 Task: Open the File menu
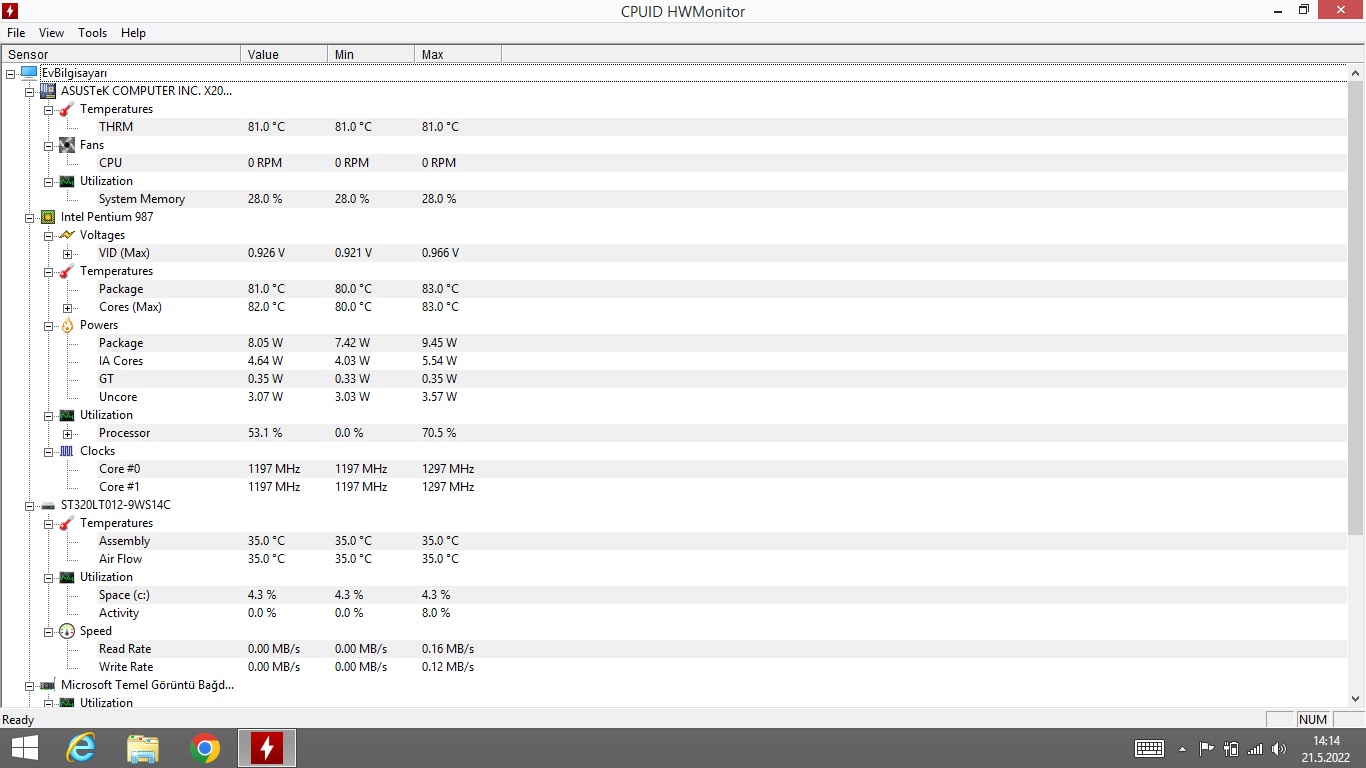16,33
